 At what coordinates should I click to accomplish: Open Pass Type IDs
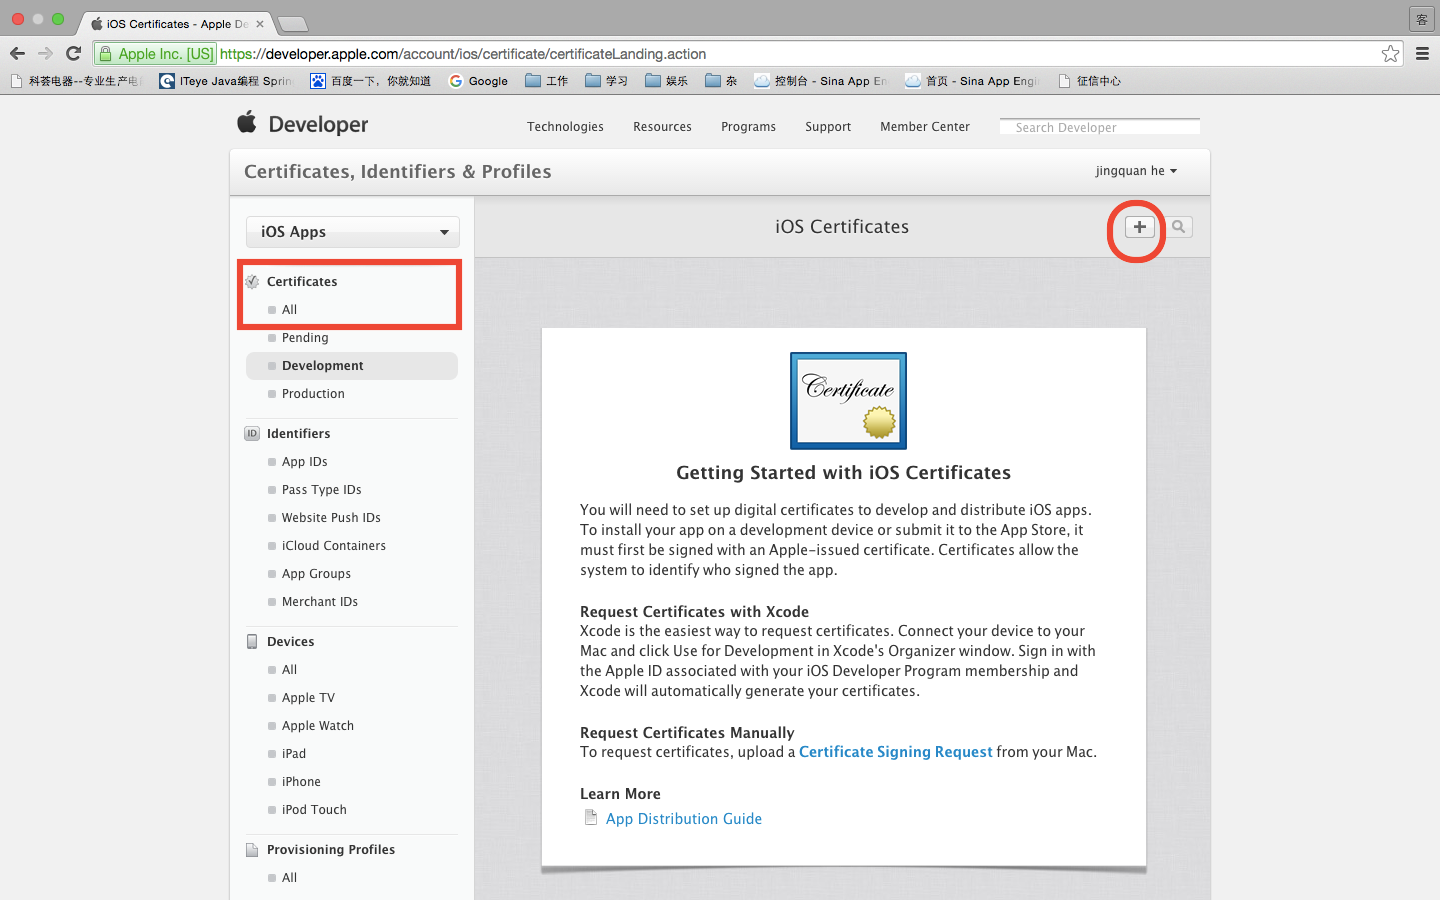pyautogui.click(x=321, y=490)
